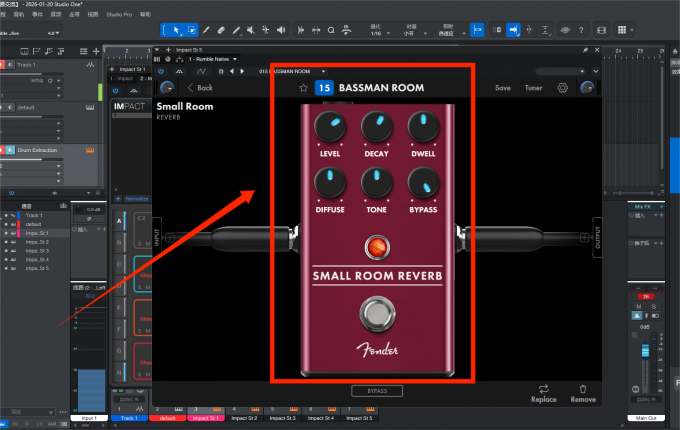The height and width of the screenshot is (430, 680).
Task: Expand the plugin header chevron at right
Action: [x=596, y=71]
